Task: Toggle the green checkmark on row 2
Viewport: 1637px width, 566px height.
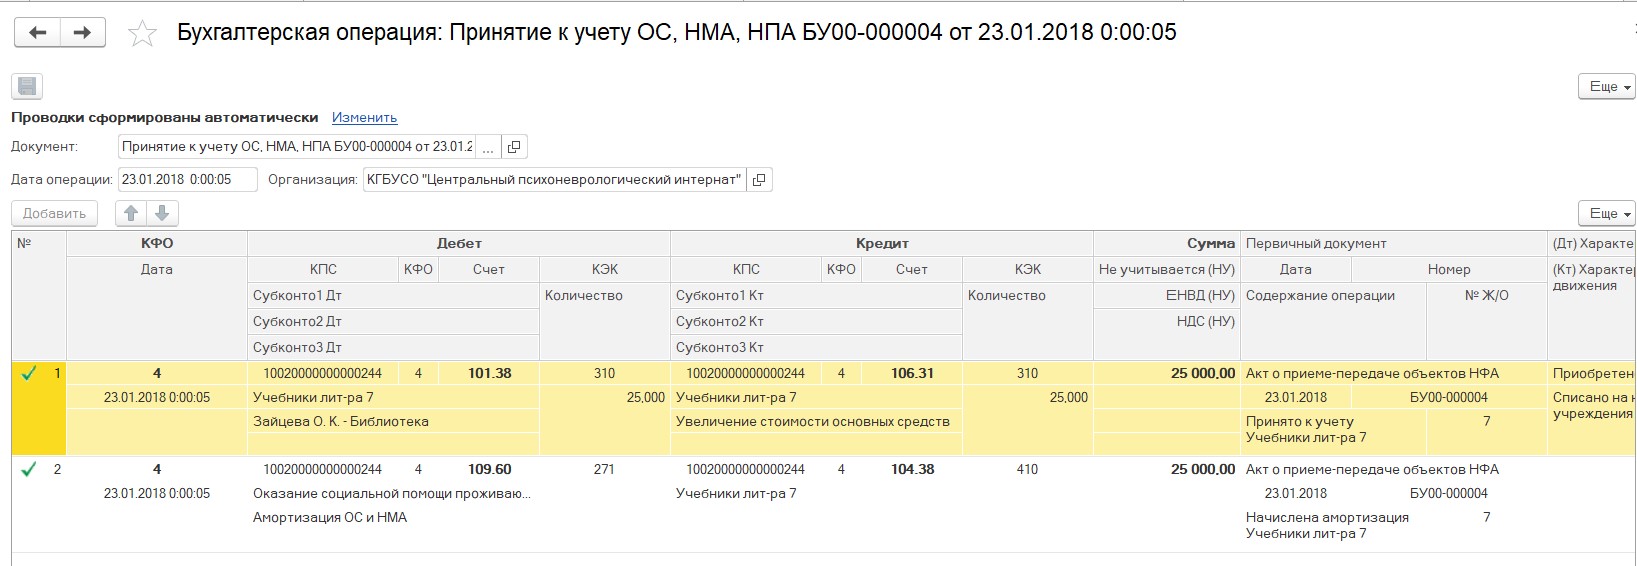Action: tap(29, 469)
